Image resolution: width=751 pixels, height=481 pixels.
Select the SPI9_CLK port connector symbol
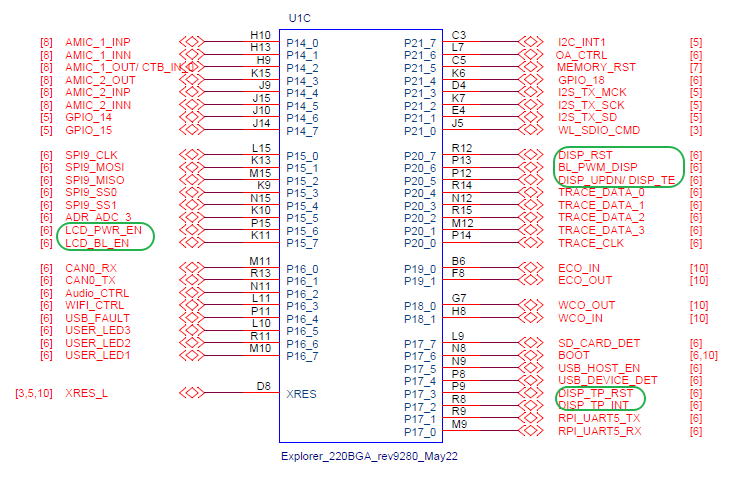[x=191, y=155]
